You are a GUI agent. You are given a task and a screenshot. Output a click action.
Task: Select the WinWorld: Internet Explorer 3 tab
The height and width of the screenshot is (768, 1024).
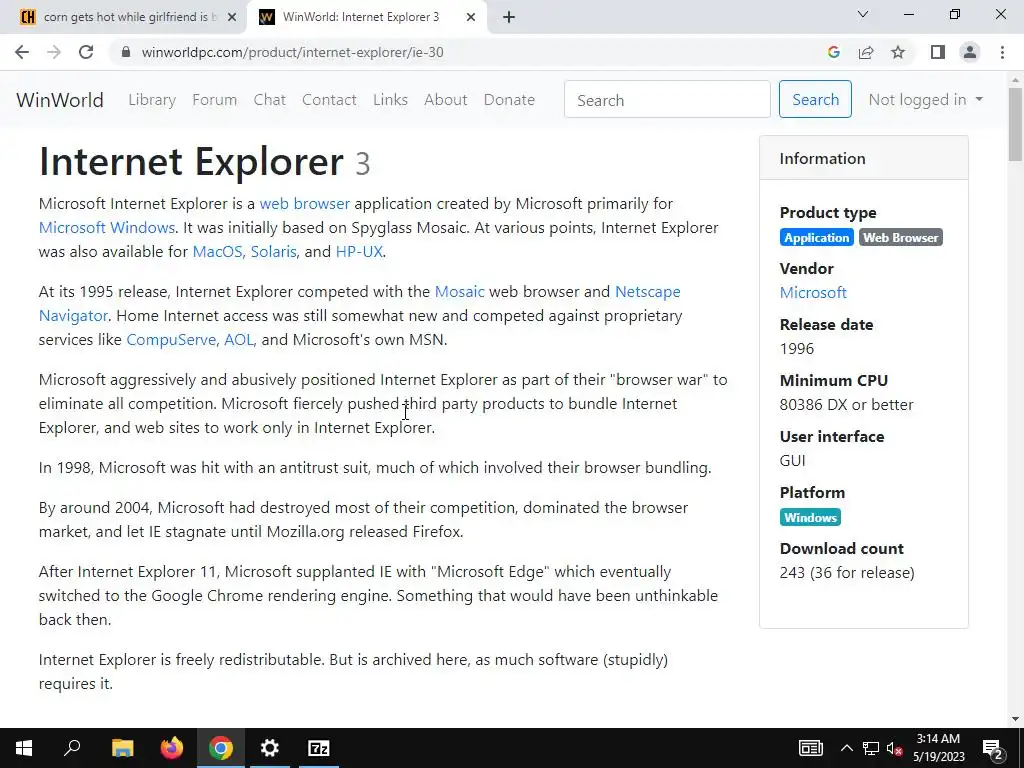tap(366, 17)
